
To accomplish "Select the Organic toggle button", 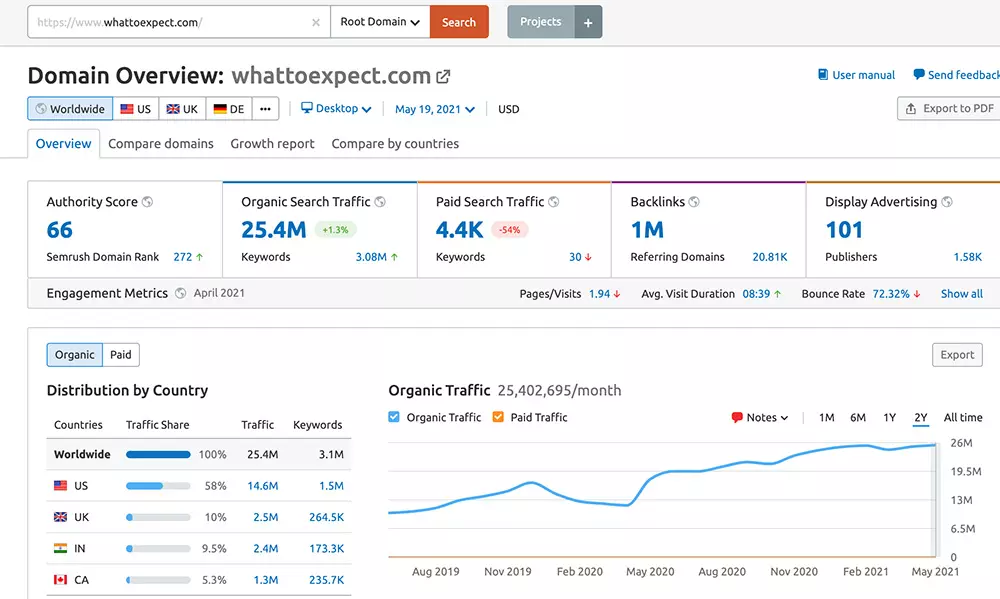I will coord(75,355).
